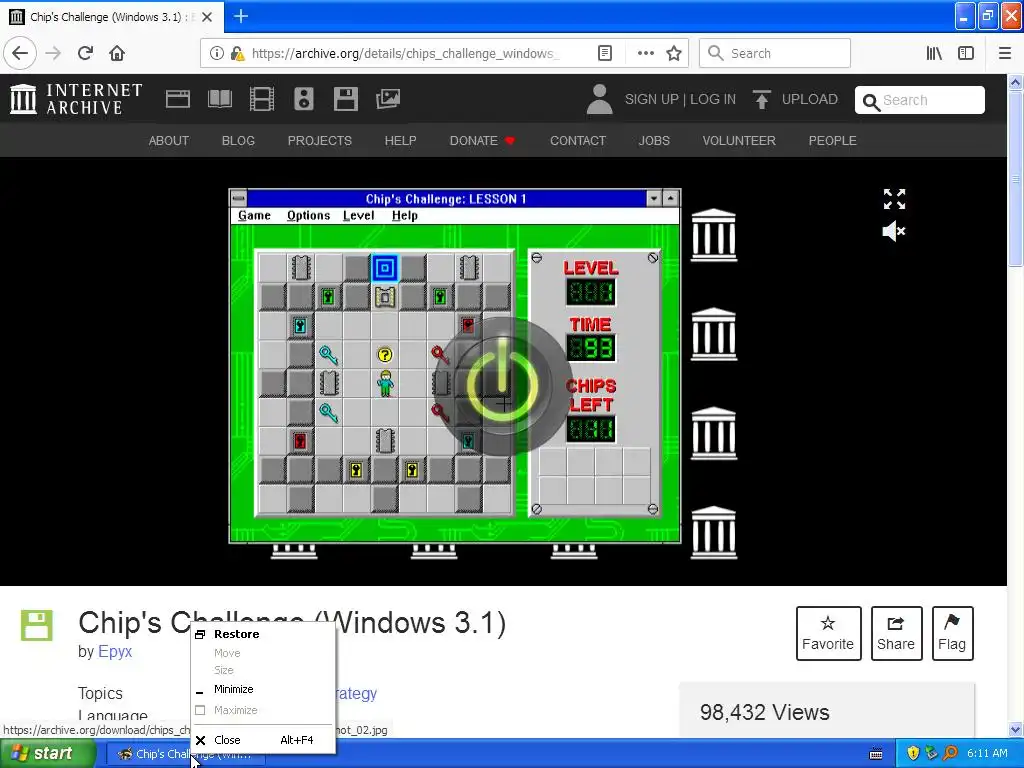
Task: Click the taskbar clock 6:11 AM
Action: (987, 754)
